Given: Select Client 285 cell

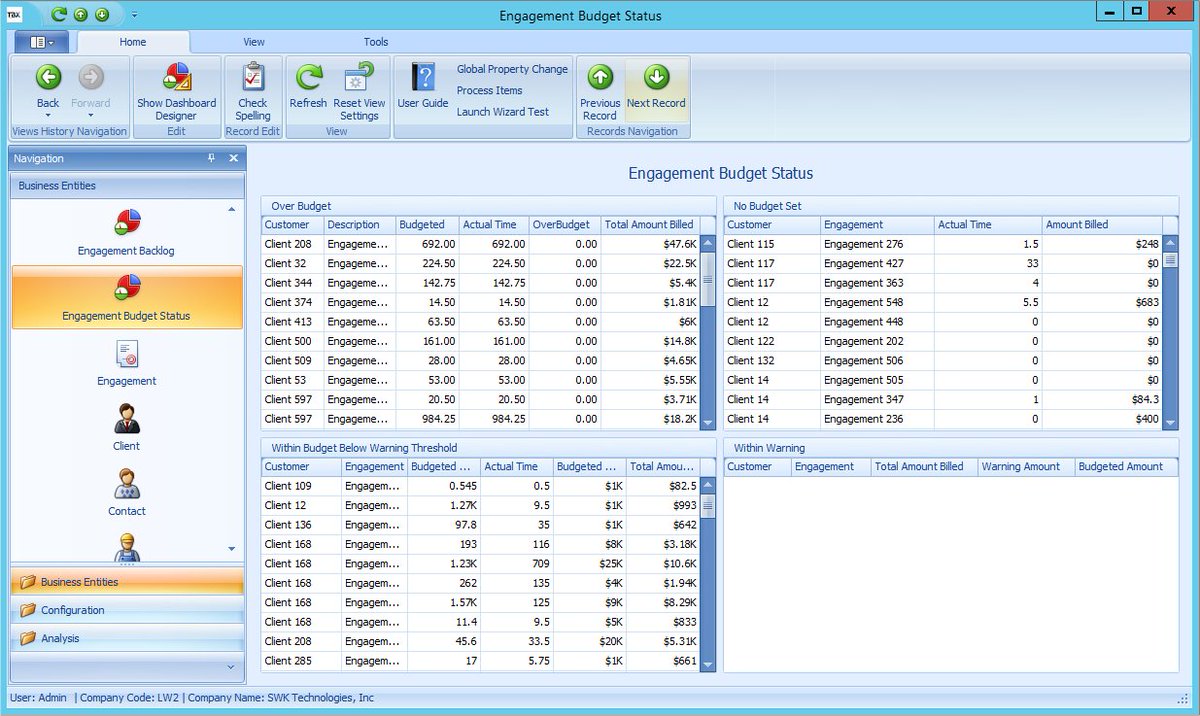Looking at the screenshot, I should [301, 661].
